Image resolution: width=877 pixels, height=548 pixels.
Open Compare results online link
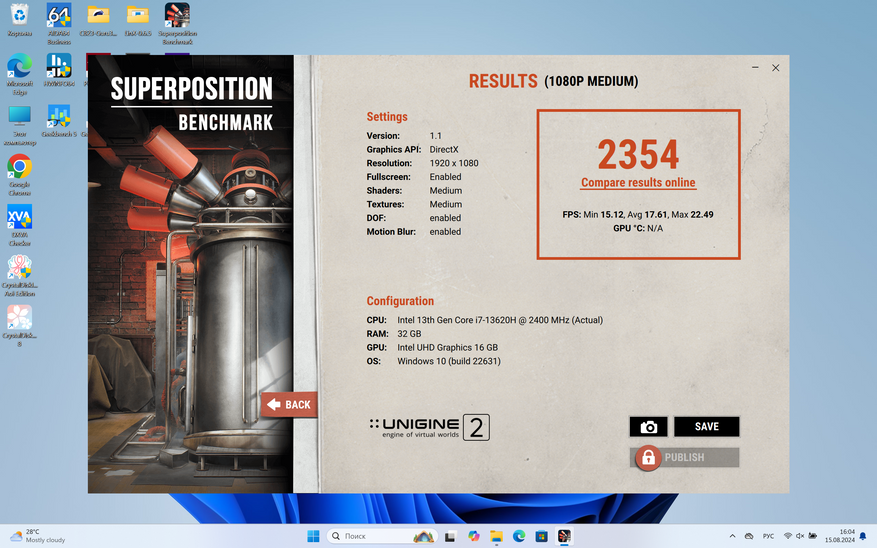(638, 182)
